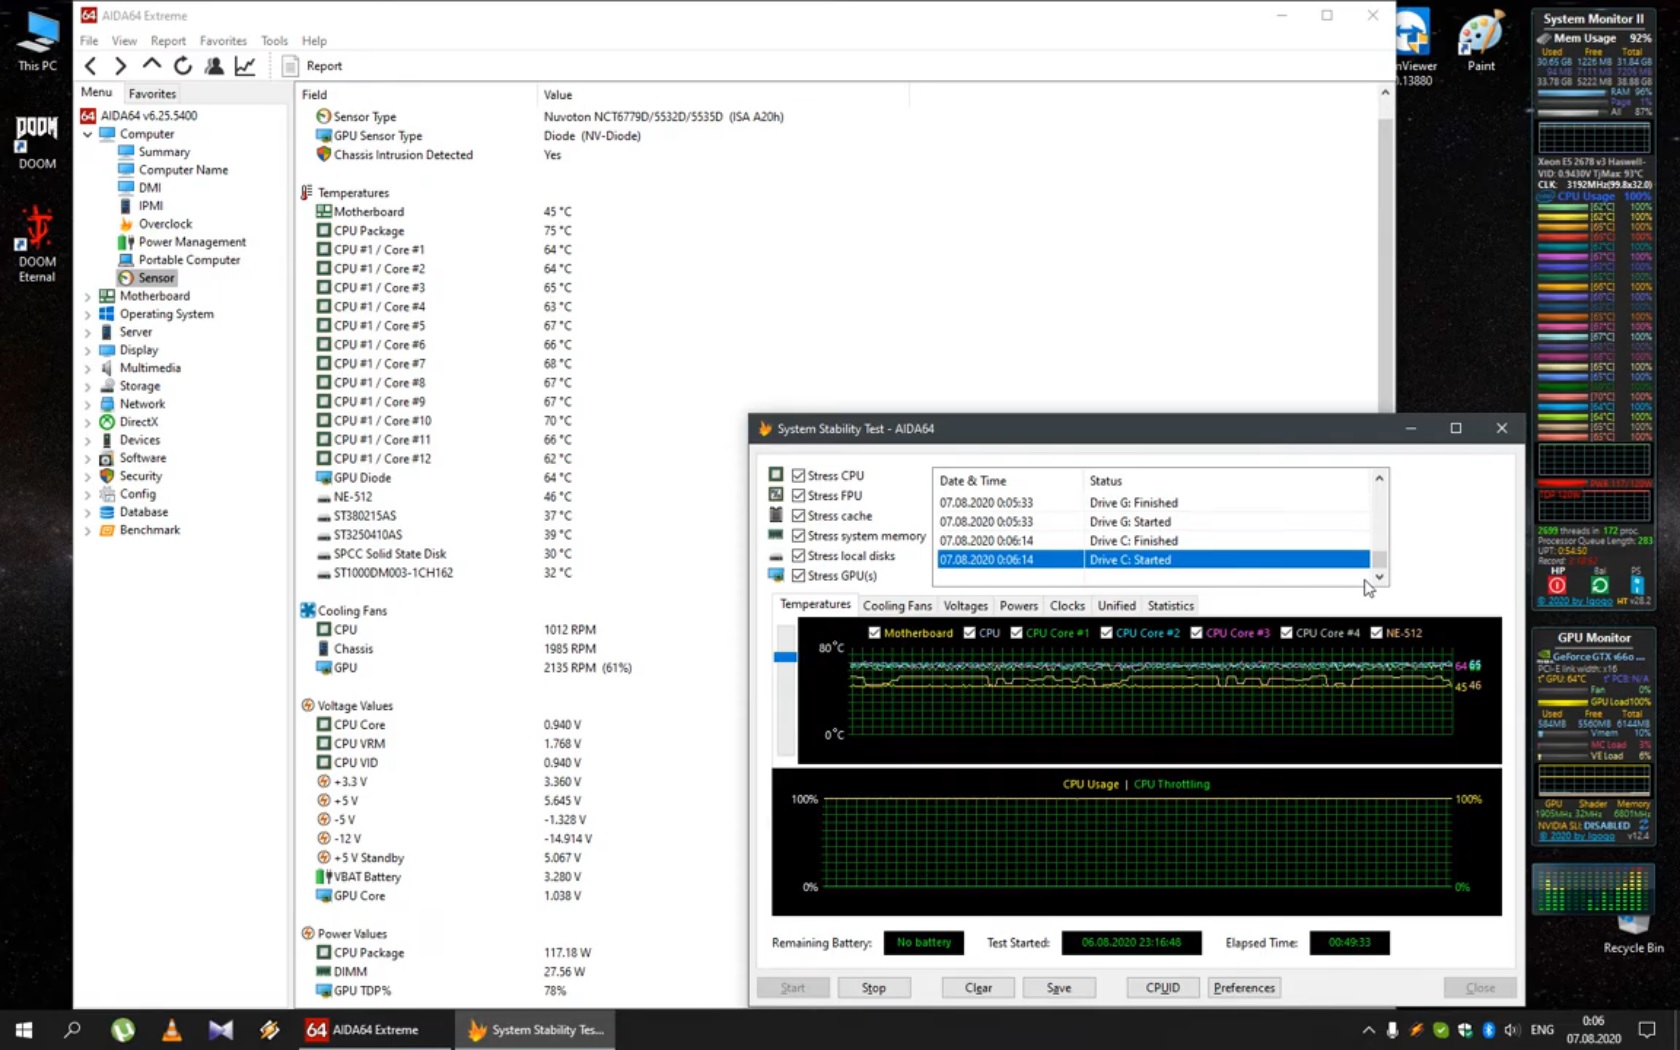
Task: Expand the Server tree node
Action: (x=88, y=332)
